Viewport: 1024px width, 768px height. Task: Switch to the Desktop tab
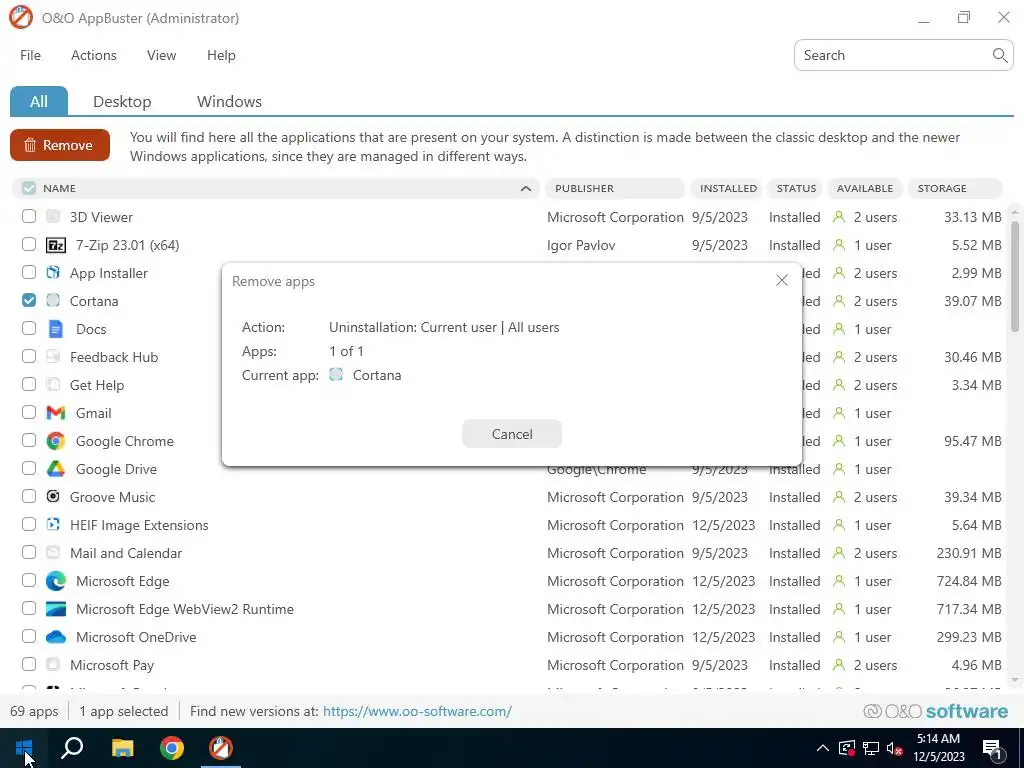[x=122, y=101]
